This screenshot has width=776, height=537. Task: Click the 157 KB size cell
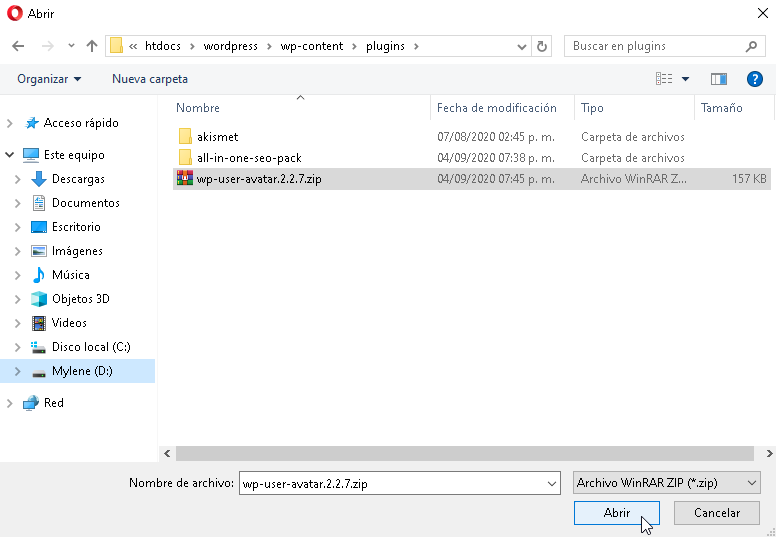point(749,179)
